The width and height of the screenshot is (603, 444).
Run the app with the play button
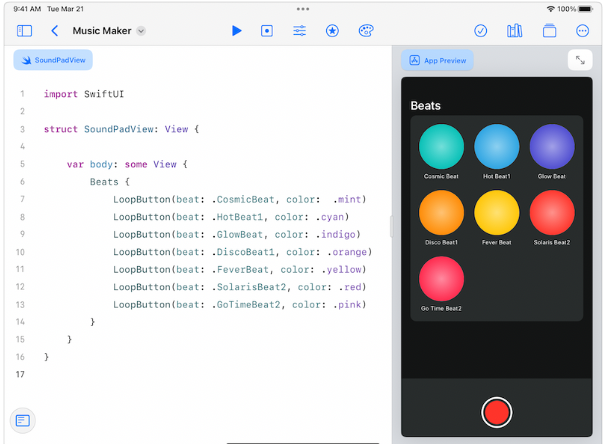tap(236, 31)
